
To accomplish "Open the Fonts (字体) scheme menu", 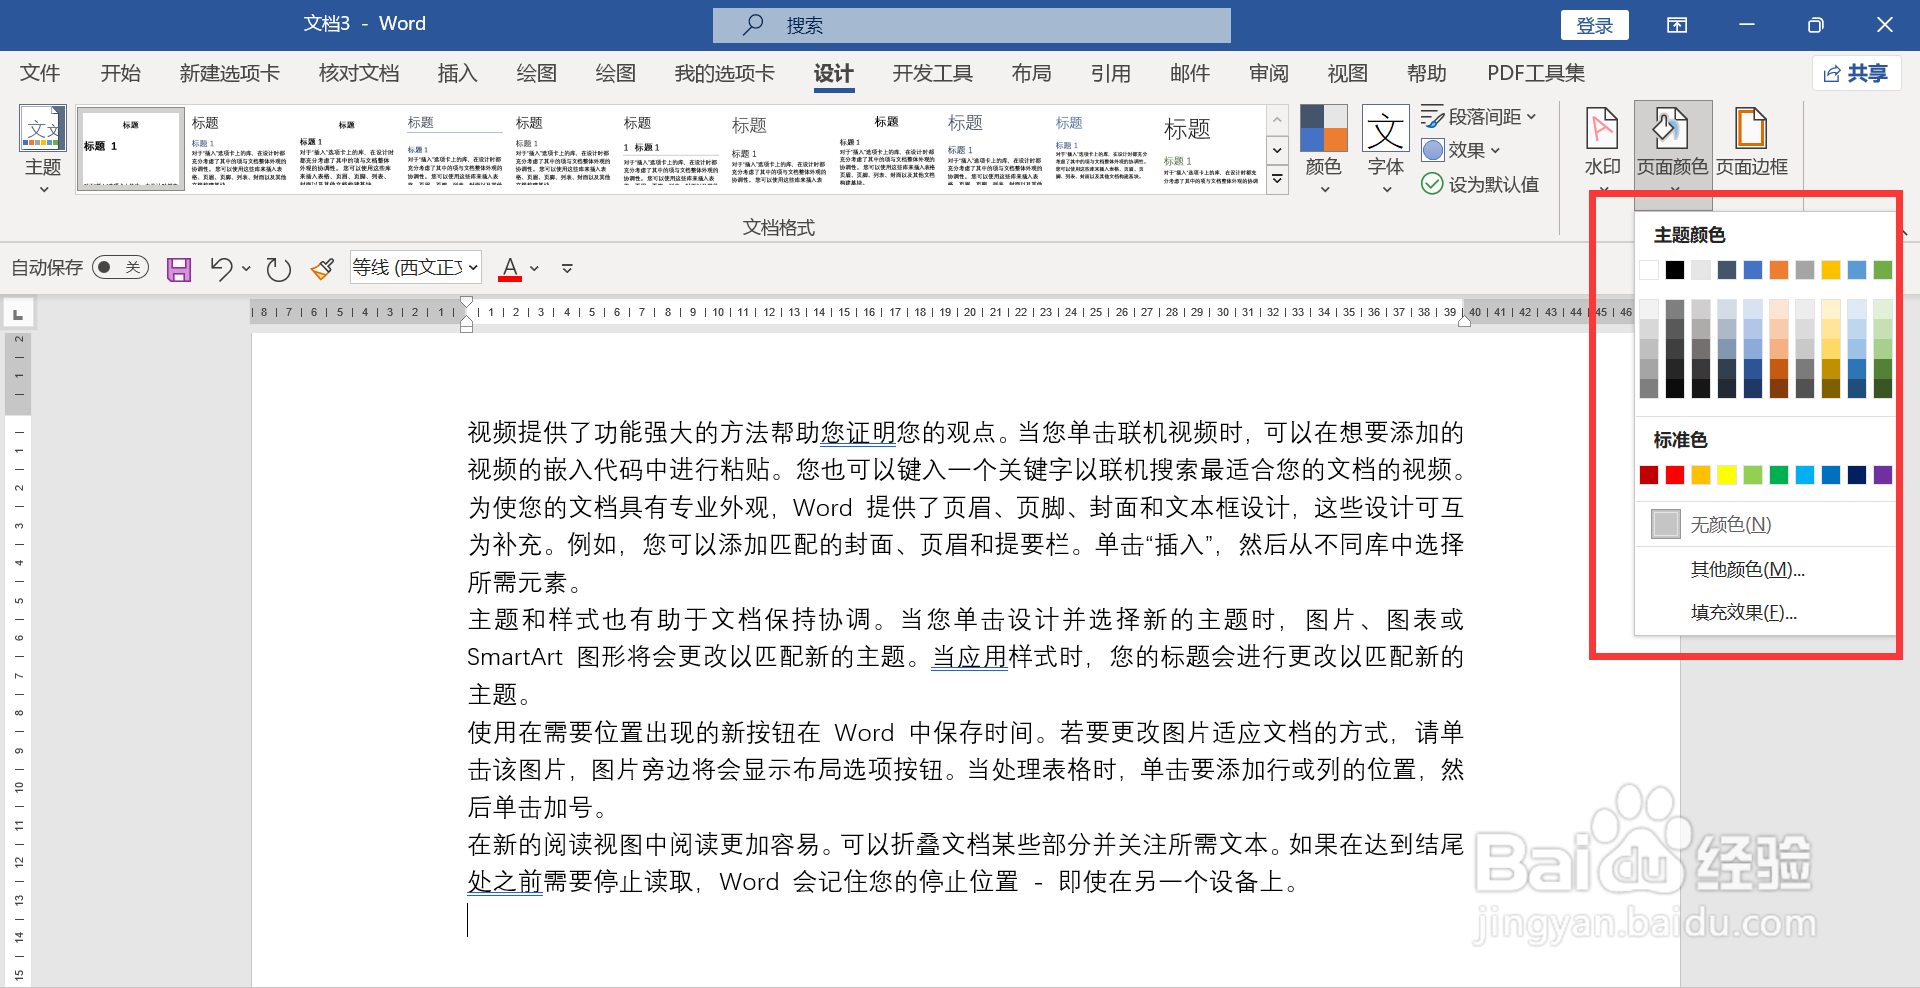I will (x=1386, y=148).
